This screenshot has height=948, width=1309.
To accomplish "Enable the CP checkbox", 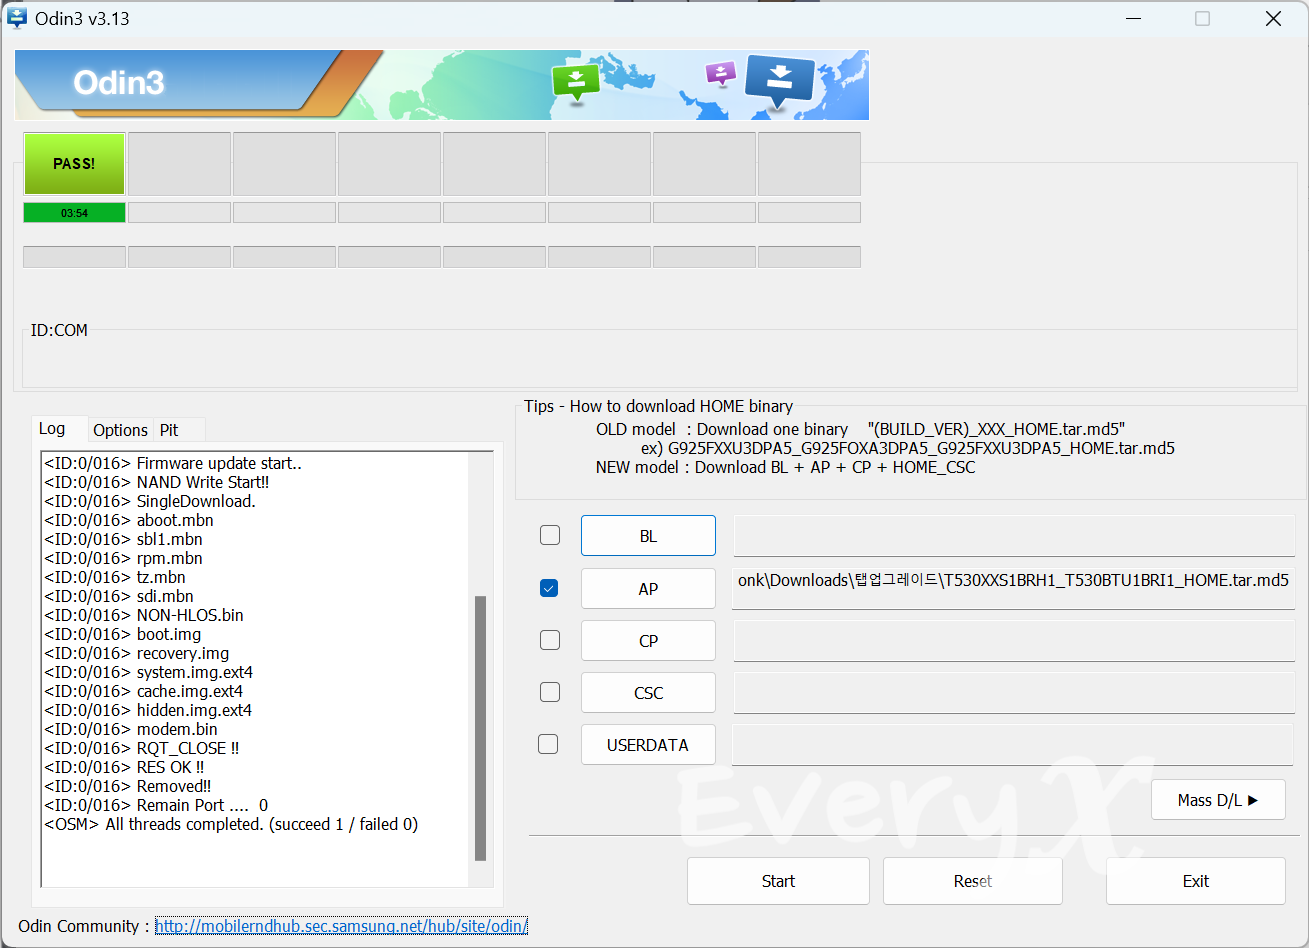I will point(550,640).
